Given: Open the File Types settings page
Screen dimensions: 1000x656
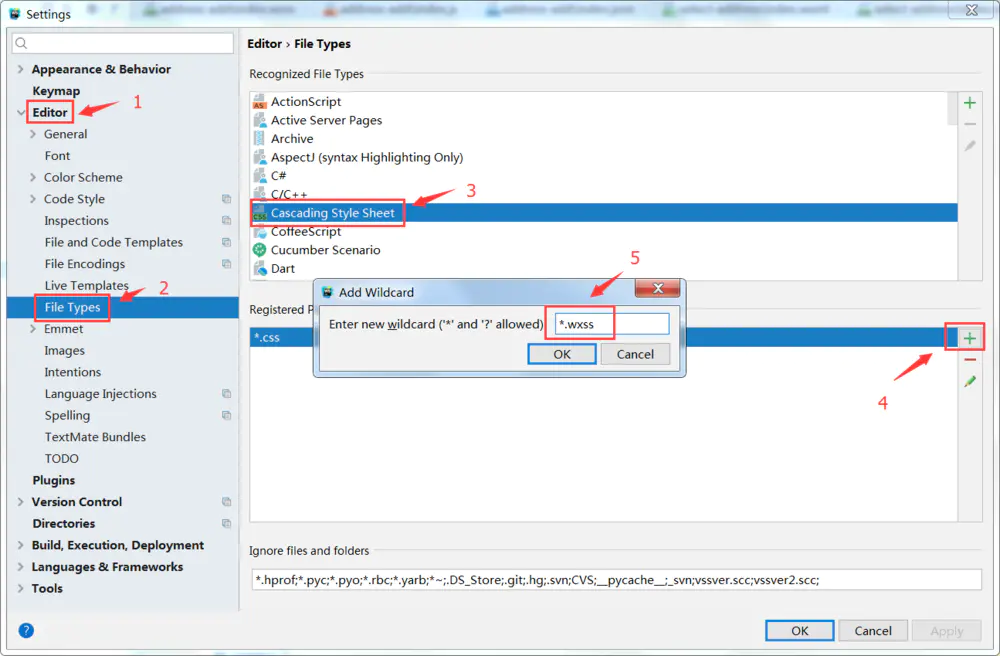Looking at the screenshot, I should (71, 307).
